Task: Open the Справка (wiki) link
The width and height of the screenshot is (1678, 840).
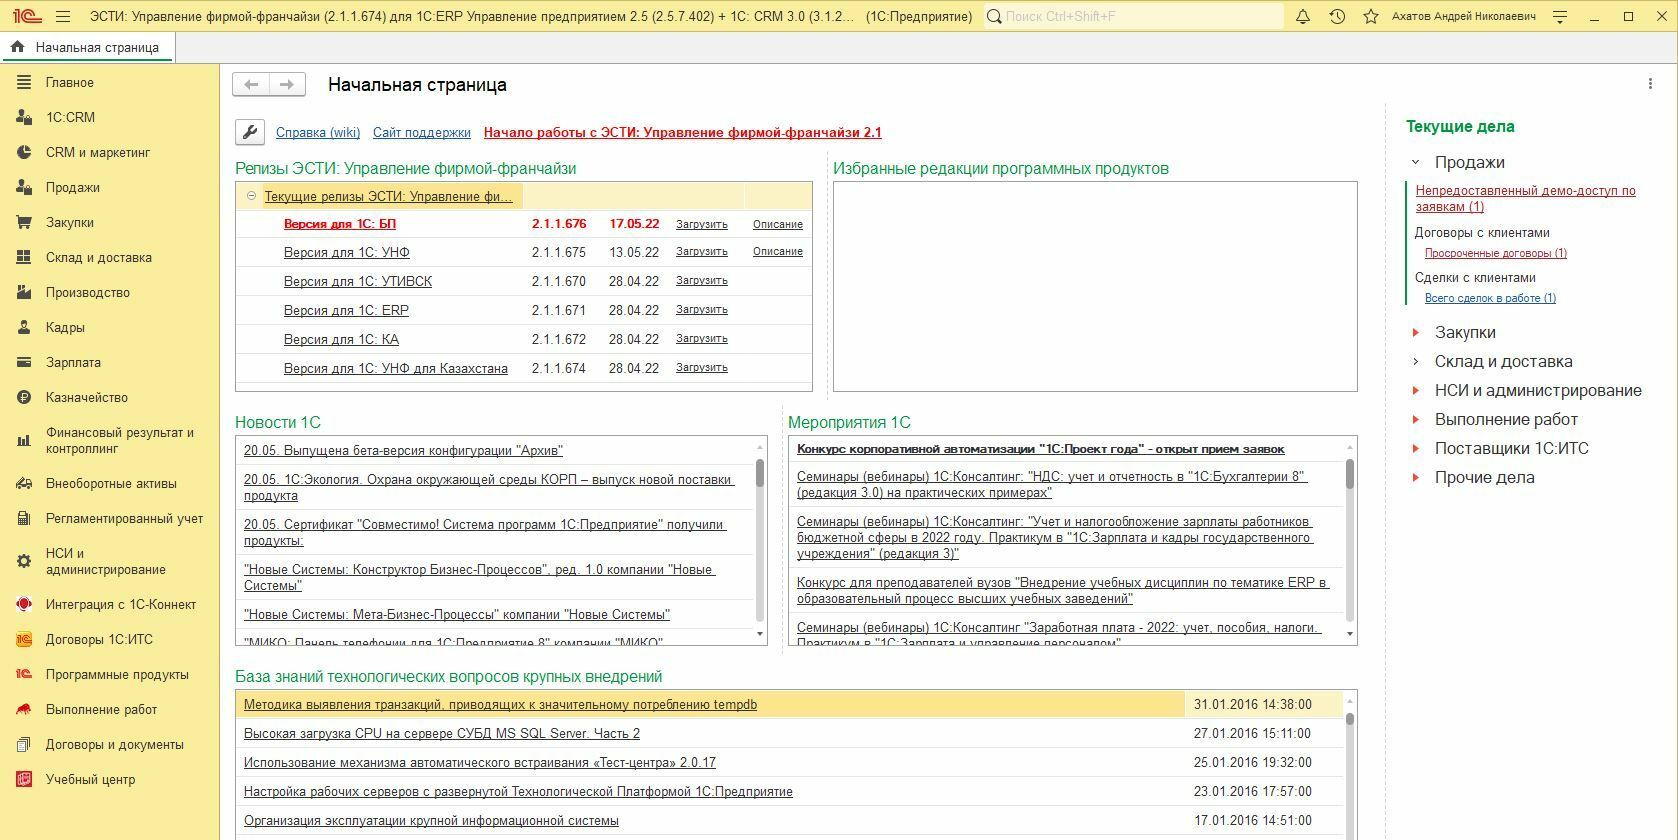Action: pyautogui.click(x=318, y=132)
